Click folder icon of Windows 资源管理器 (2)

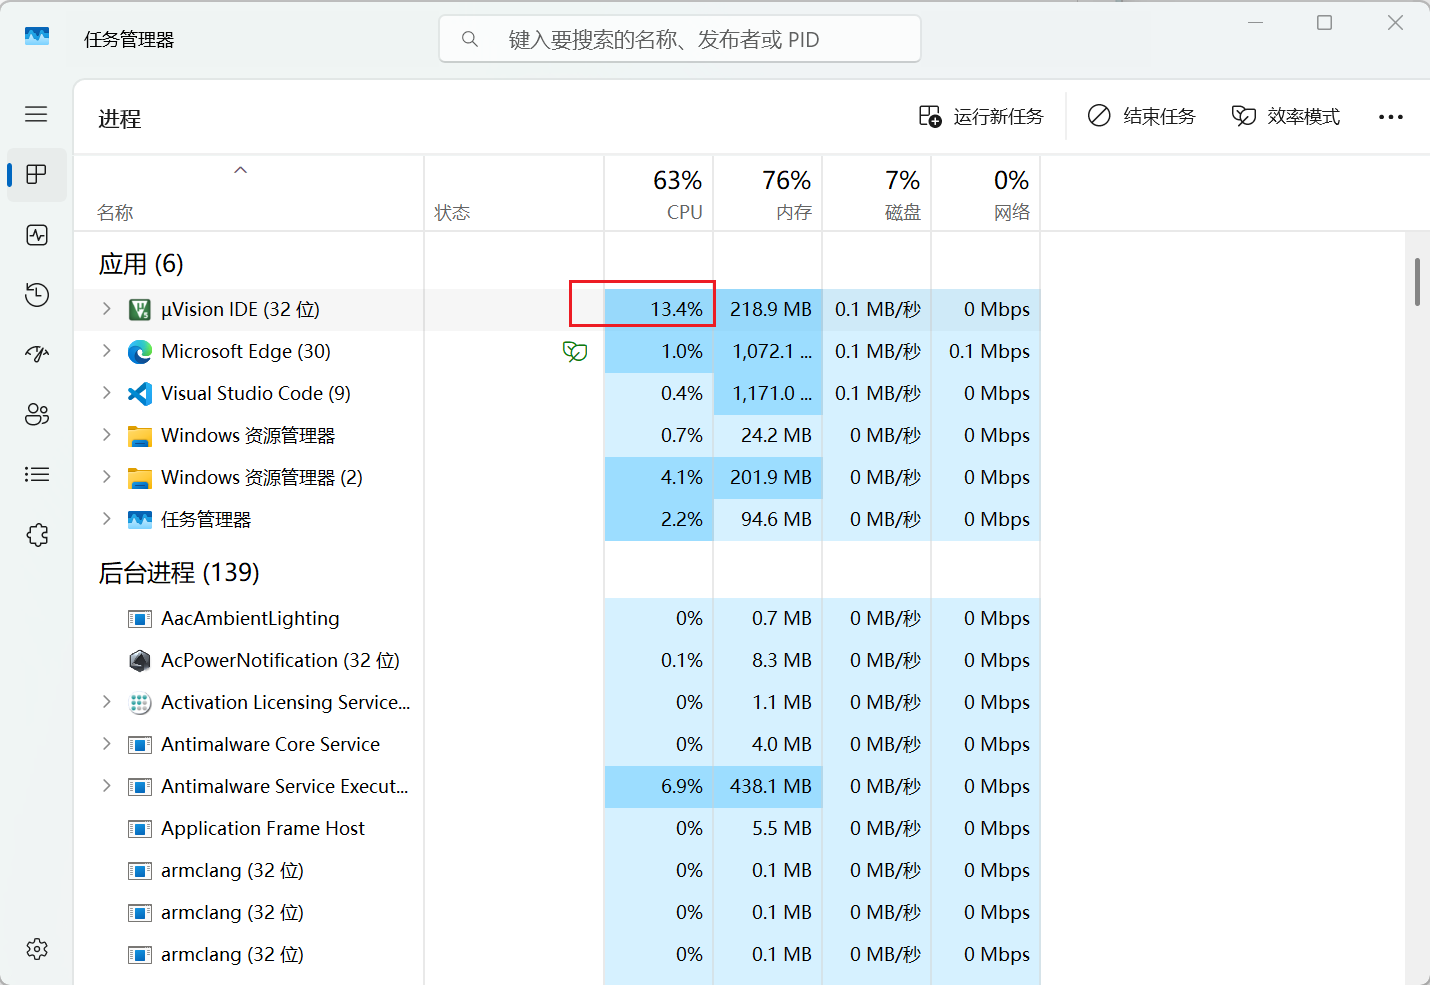(140, 478)
